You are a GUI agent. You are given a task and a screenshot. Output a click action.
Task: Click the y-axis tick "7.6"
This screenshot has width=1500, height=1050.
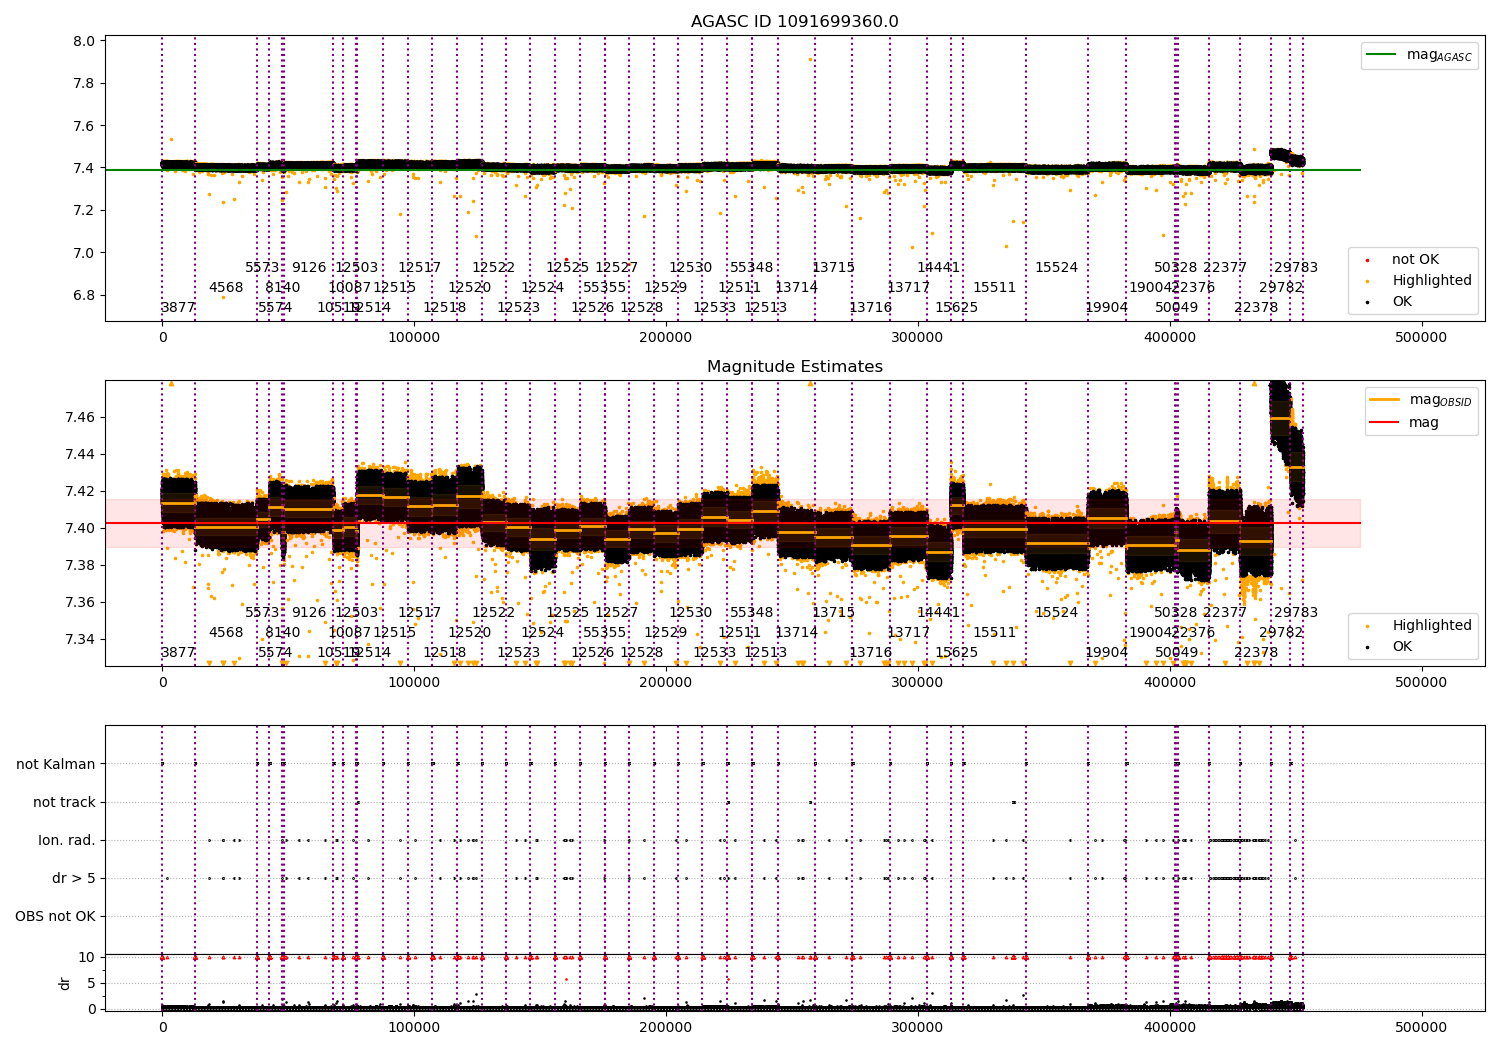pos(84,127)
